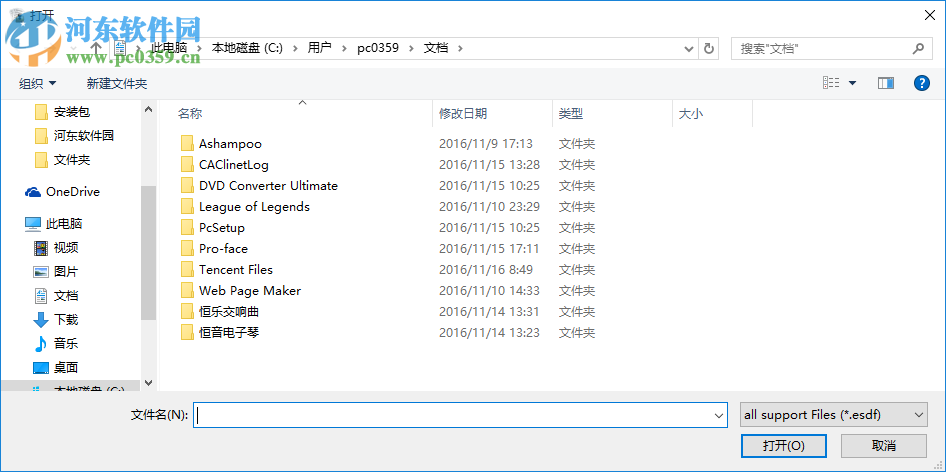Select the League of Legends folder name
Image resolution: width=946 pixels, height=472 pixels.
[254, 206]
